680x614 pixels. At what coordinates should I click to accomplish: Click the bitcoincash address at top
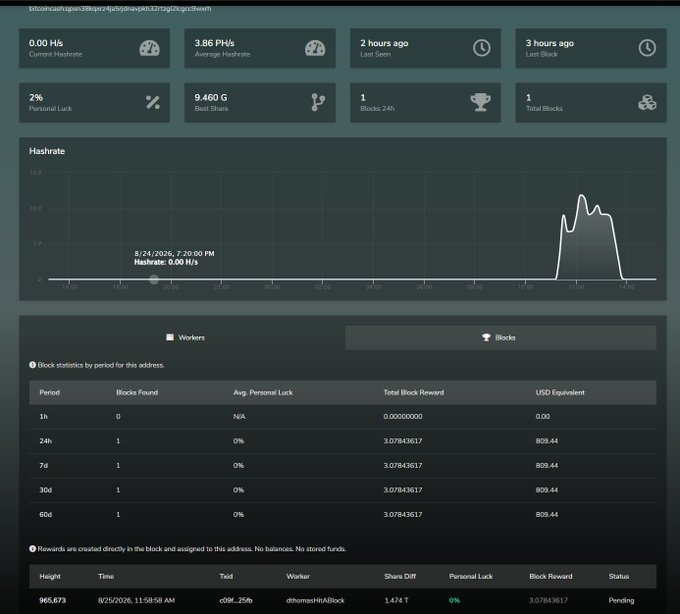[120, 8]
